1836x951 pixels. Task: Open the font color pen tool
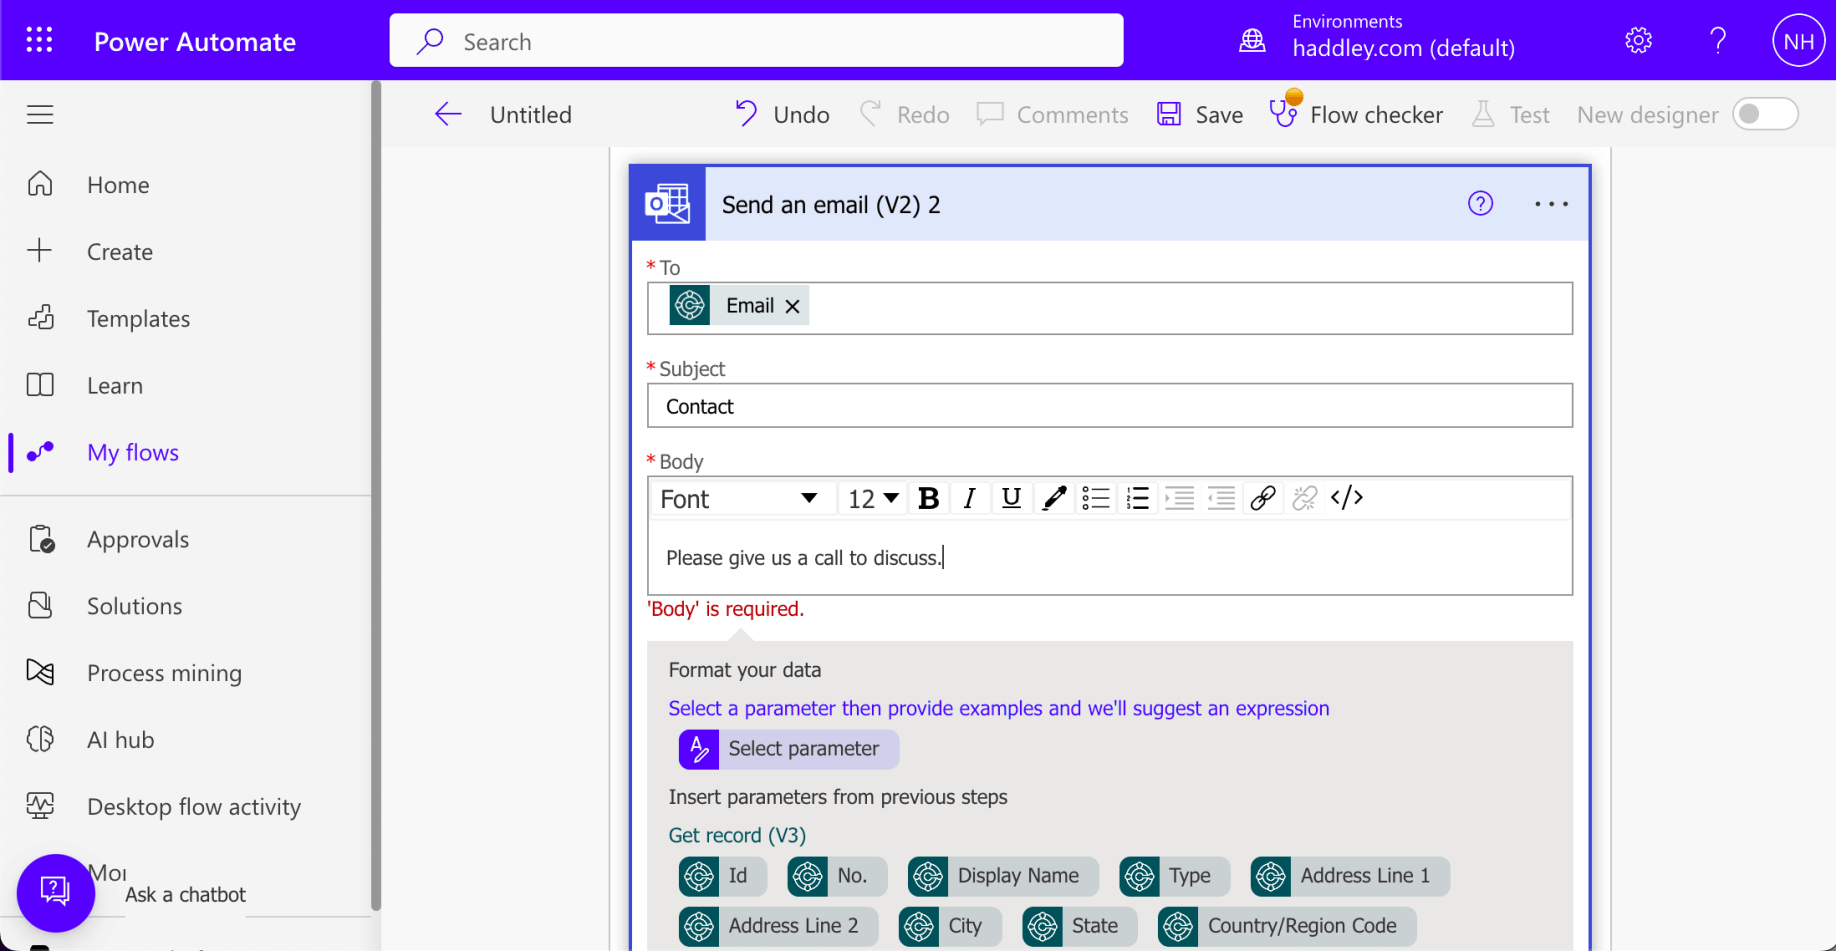1054,498
